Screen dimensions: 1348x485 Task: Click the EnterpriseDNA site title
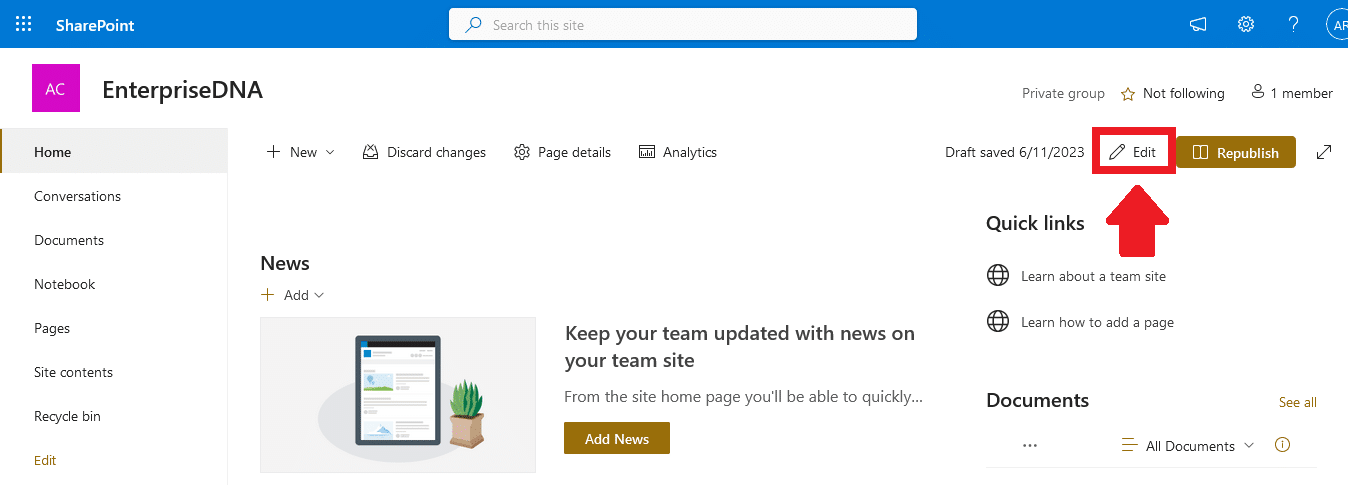coord(182,90)
